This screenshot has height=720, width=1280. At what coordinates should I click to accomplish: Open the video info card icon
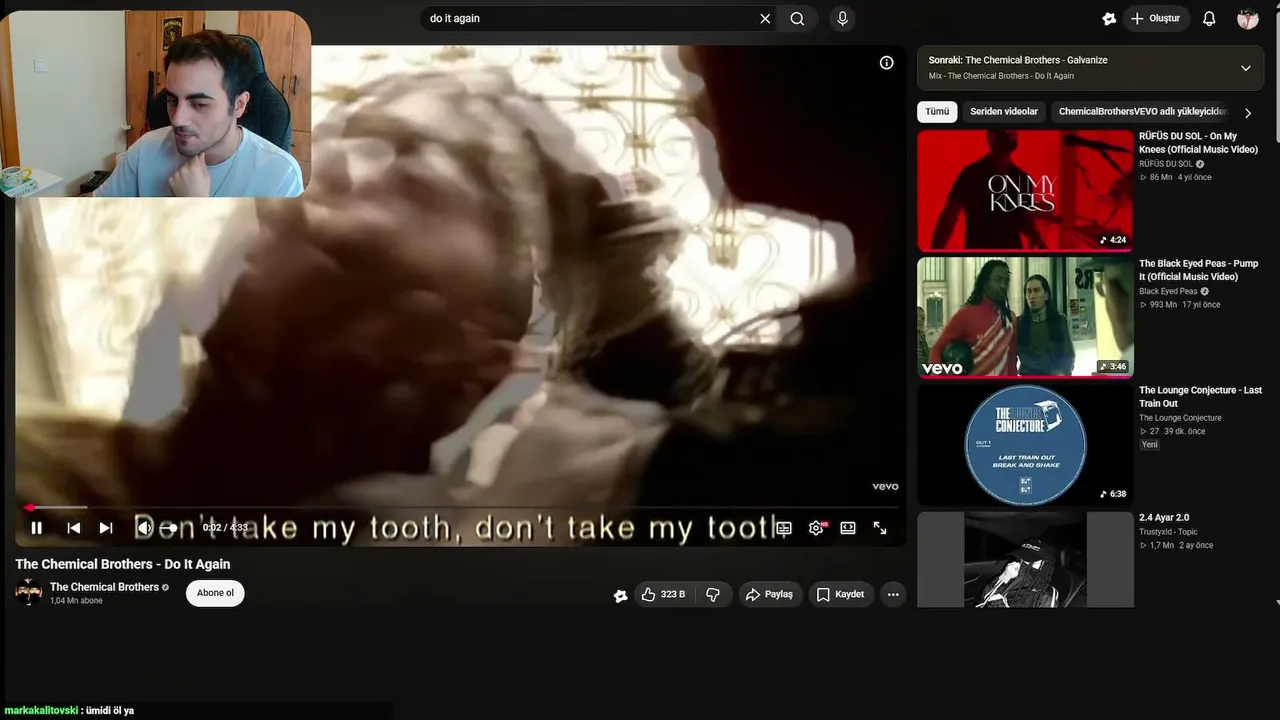pos(886,63)
